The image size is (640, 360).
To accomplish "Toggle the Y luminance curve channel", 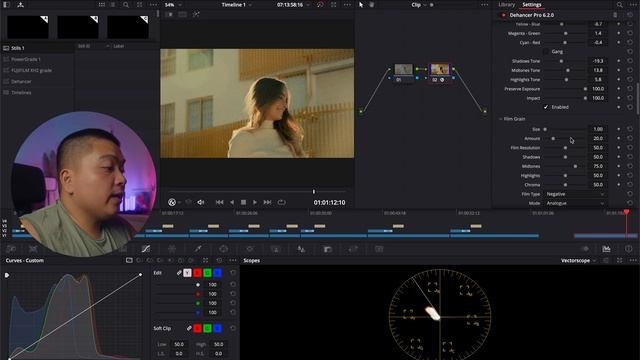I will click(x=187, y=273).
